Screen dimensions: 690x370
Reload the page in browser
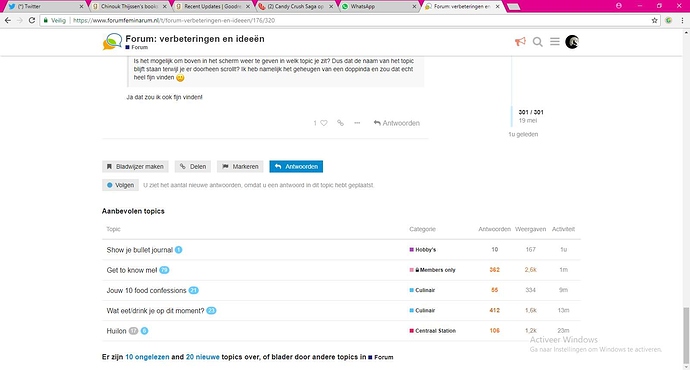click(32, 20)
